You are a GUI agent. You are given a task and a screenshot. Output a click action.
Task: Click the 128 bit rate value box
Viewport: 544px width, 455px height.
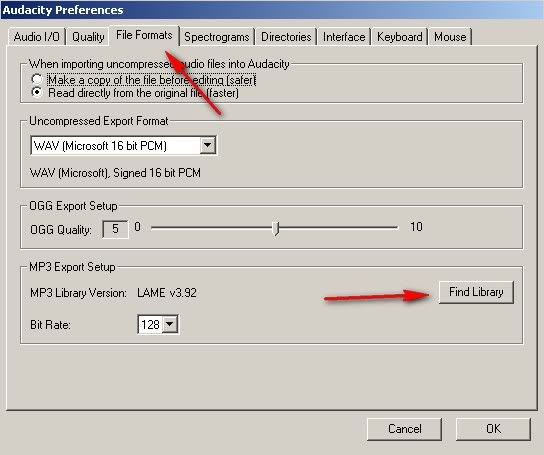(x=150, y=324)
